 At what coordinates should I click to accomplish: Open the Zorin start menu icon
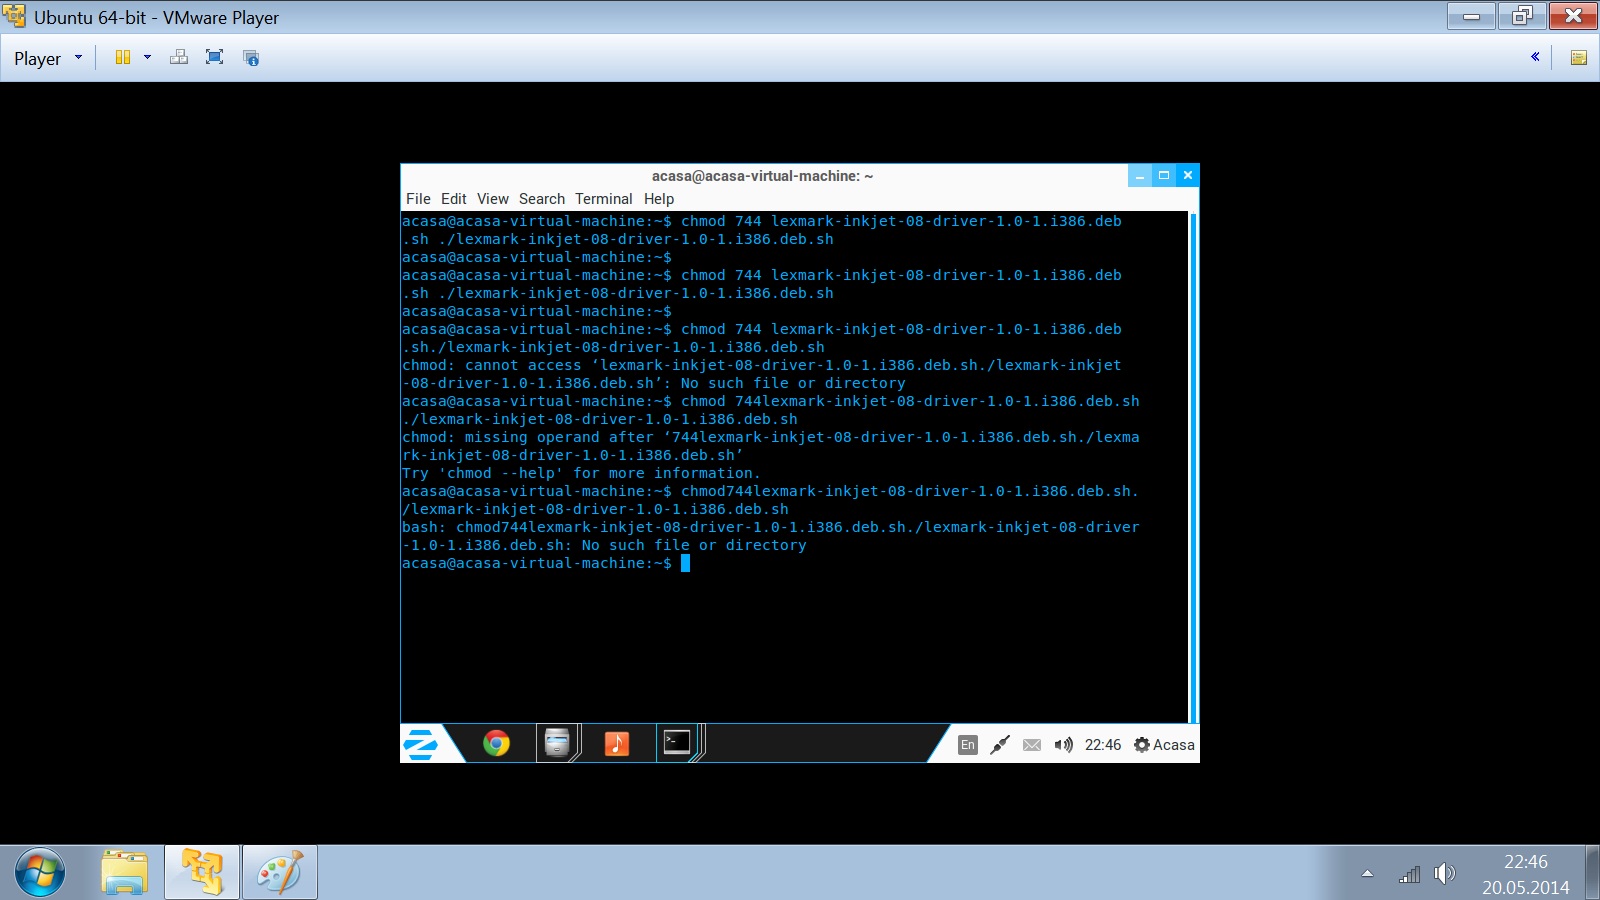point(421,744)
